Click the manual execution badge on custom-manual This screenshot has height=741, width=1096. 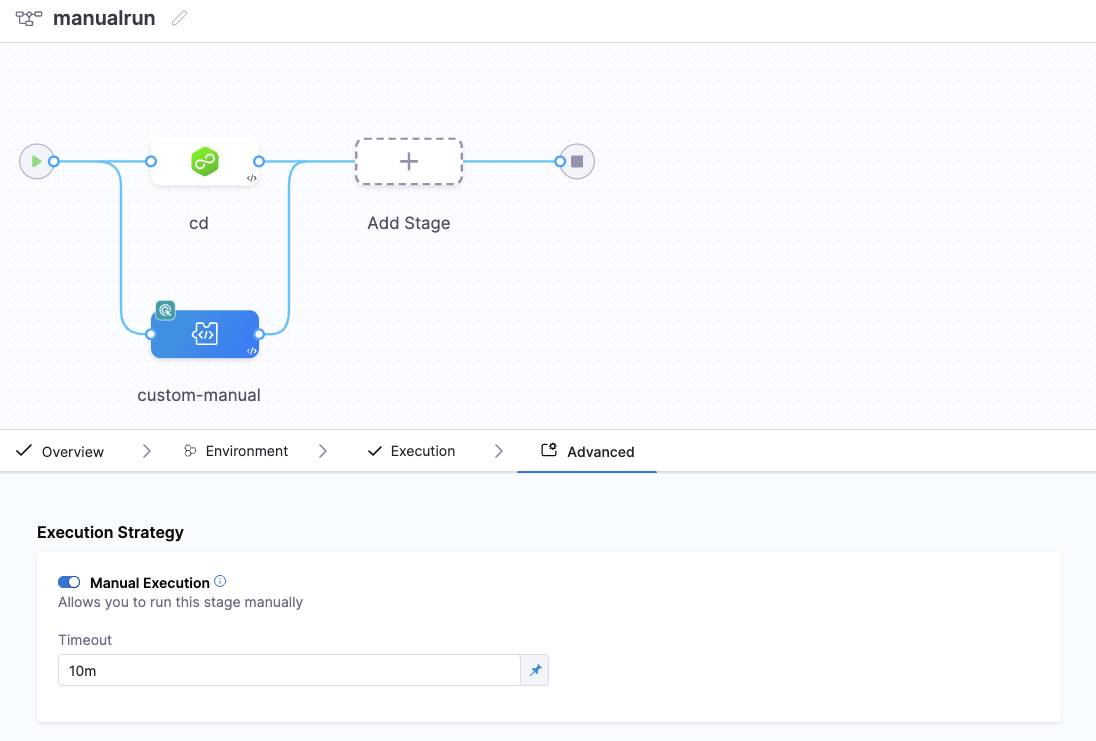165,310
